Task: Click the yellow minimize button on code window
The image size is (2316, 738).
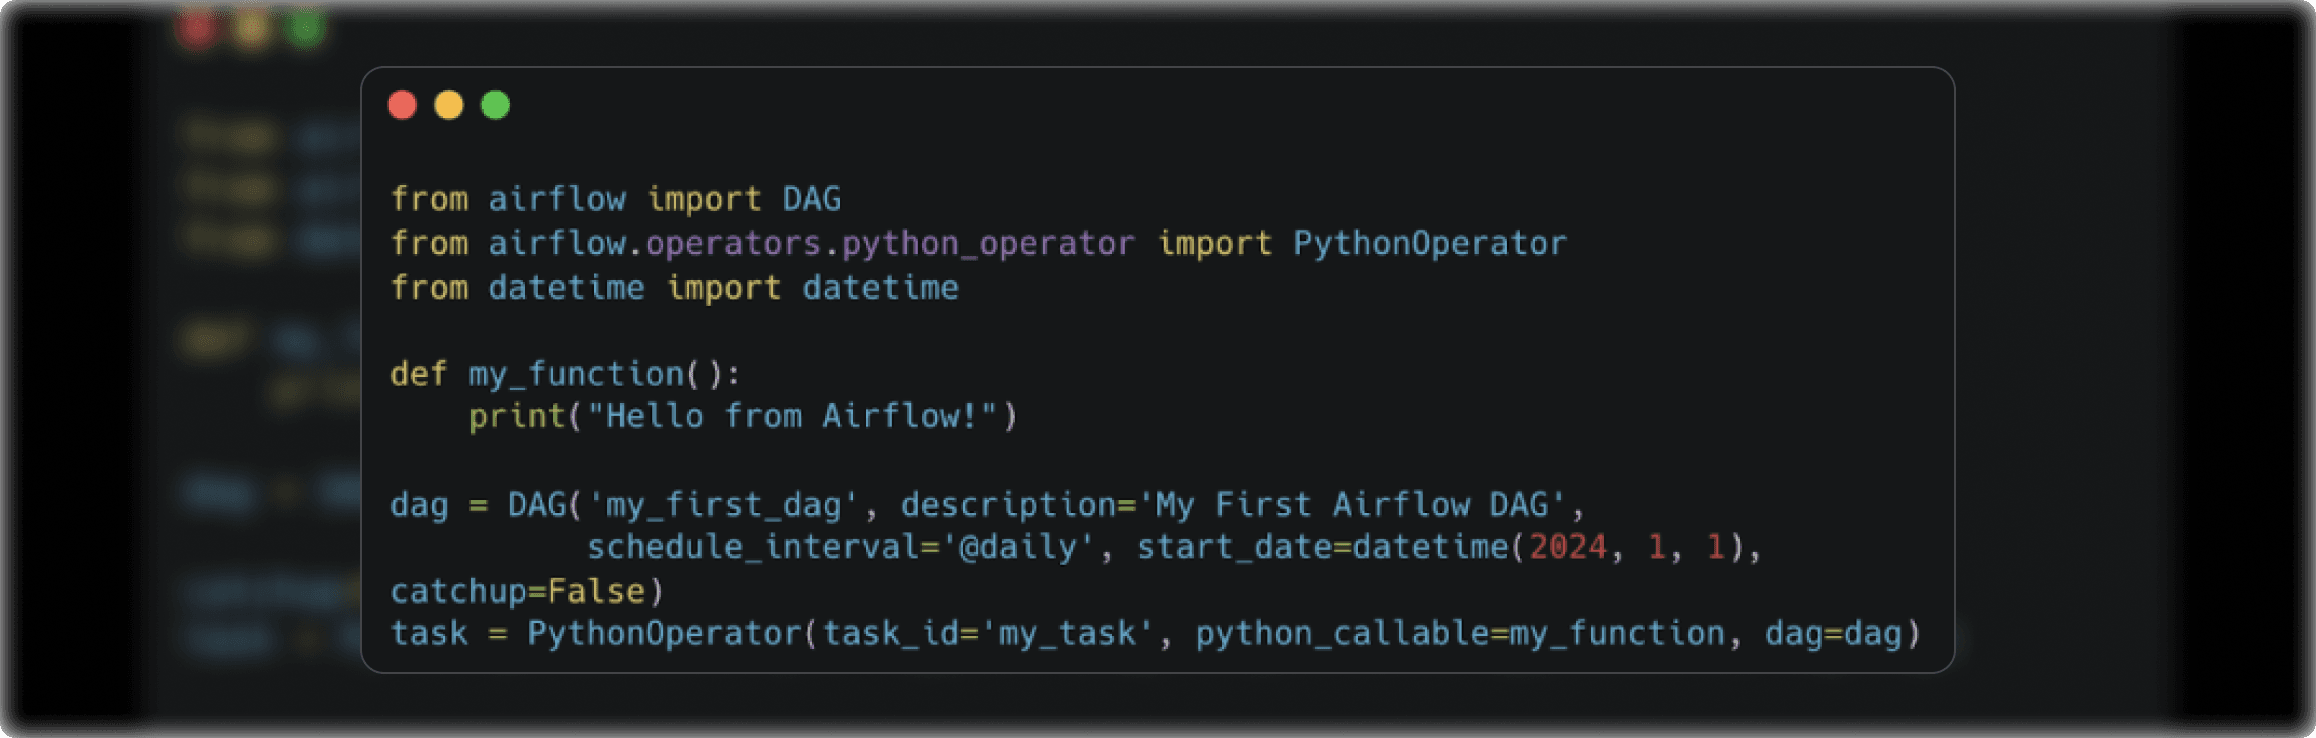Action: click(449, 105)
